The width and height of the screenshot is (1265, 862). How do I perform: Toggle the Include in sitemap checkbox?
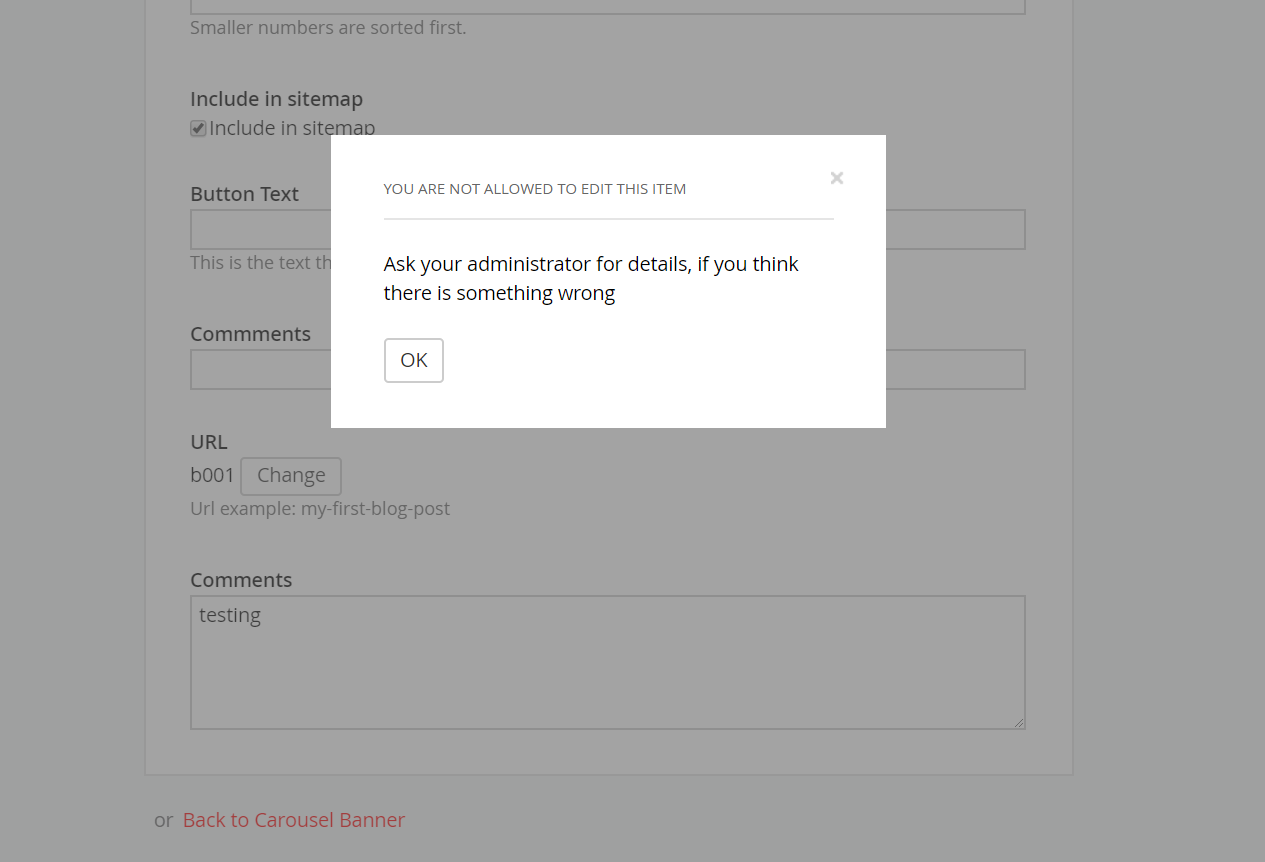pyautogui.click(x=198, y=128)
